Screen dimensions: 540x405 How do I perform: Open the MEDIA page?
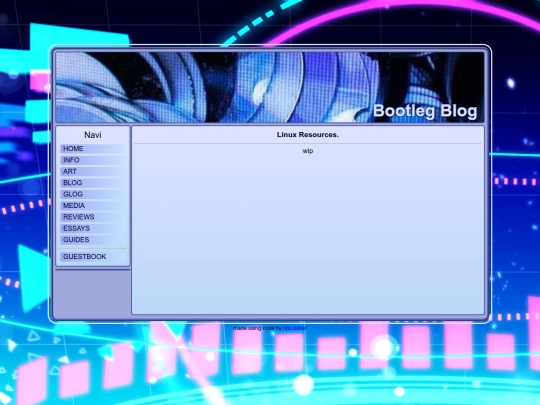click(x=93, y=206)
